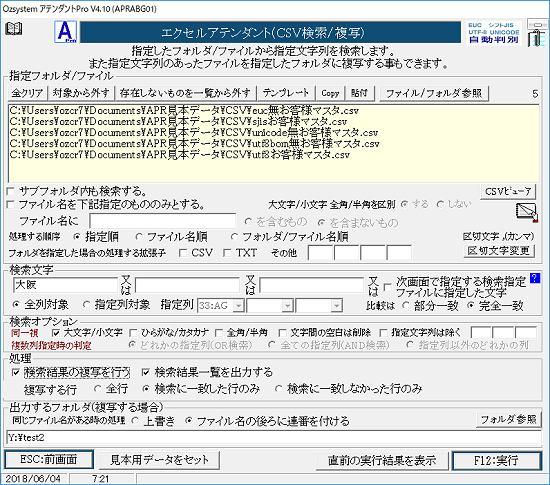
Task: Click the 区切文字変更 button
Action: (499, 251)
